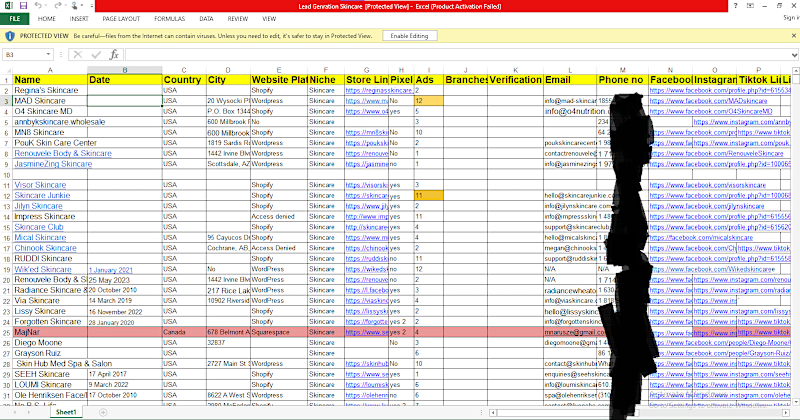
Task: Open the Help question mark icon
Action: coord(735,6)
